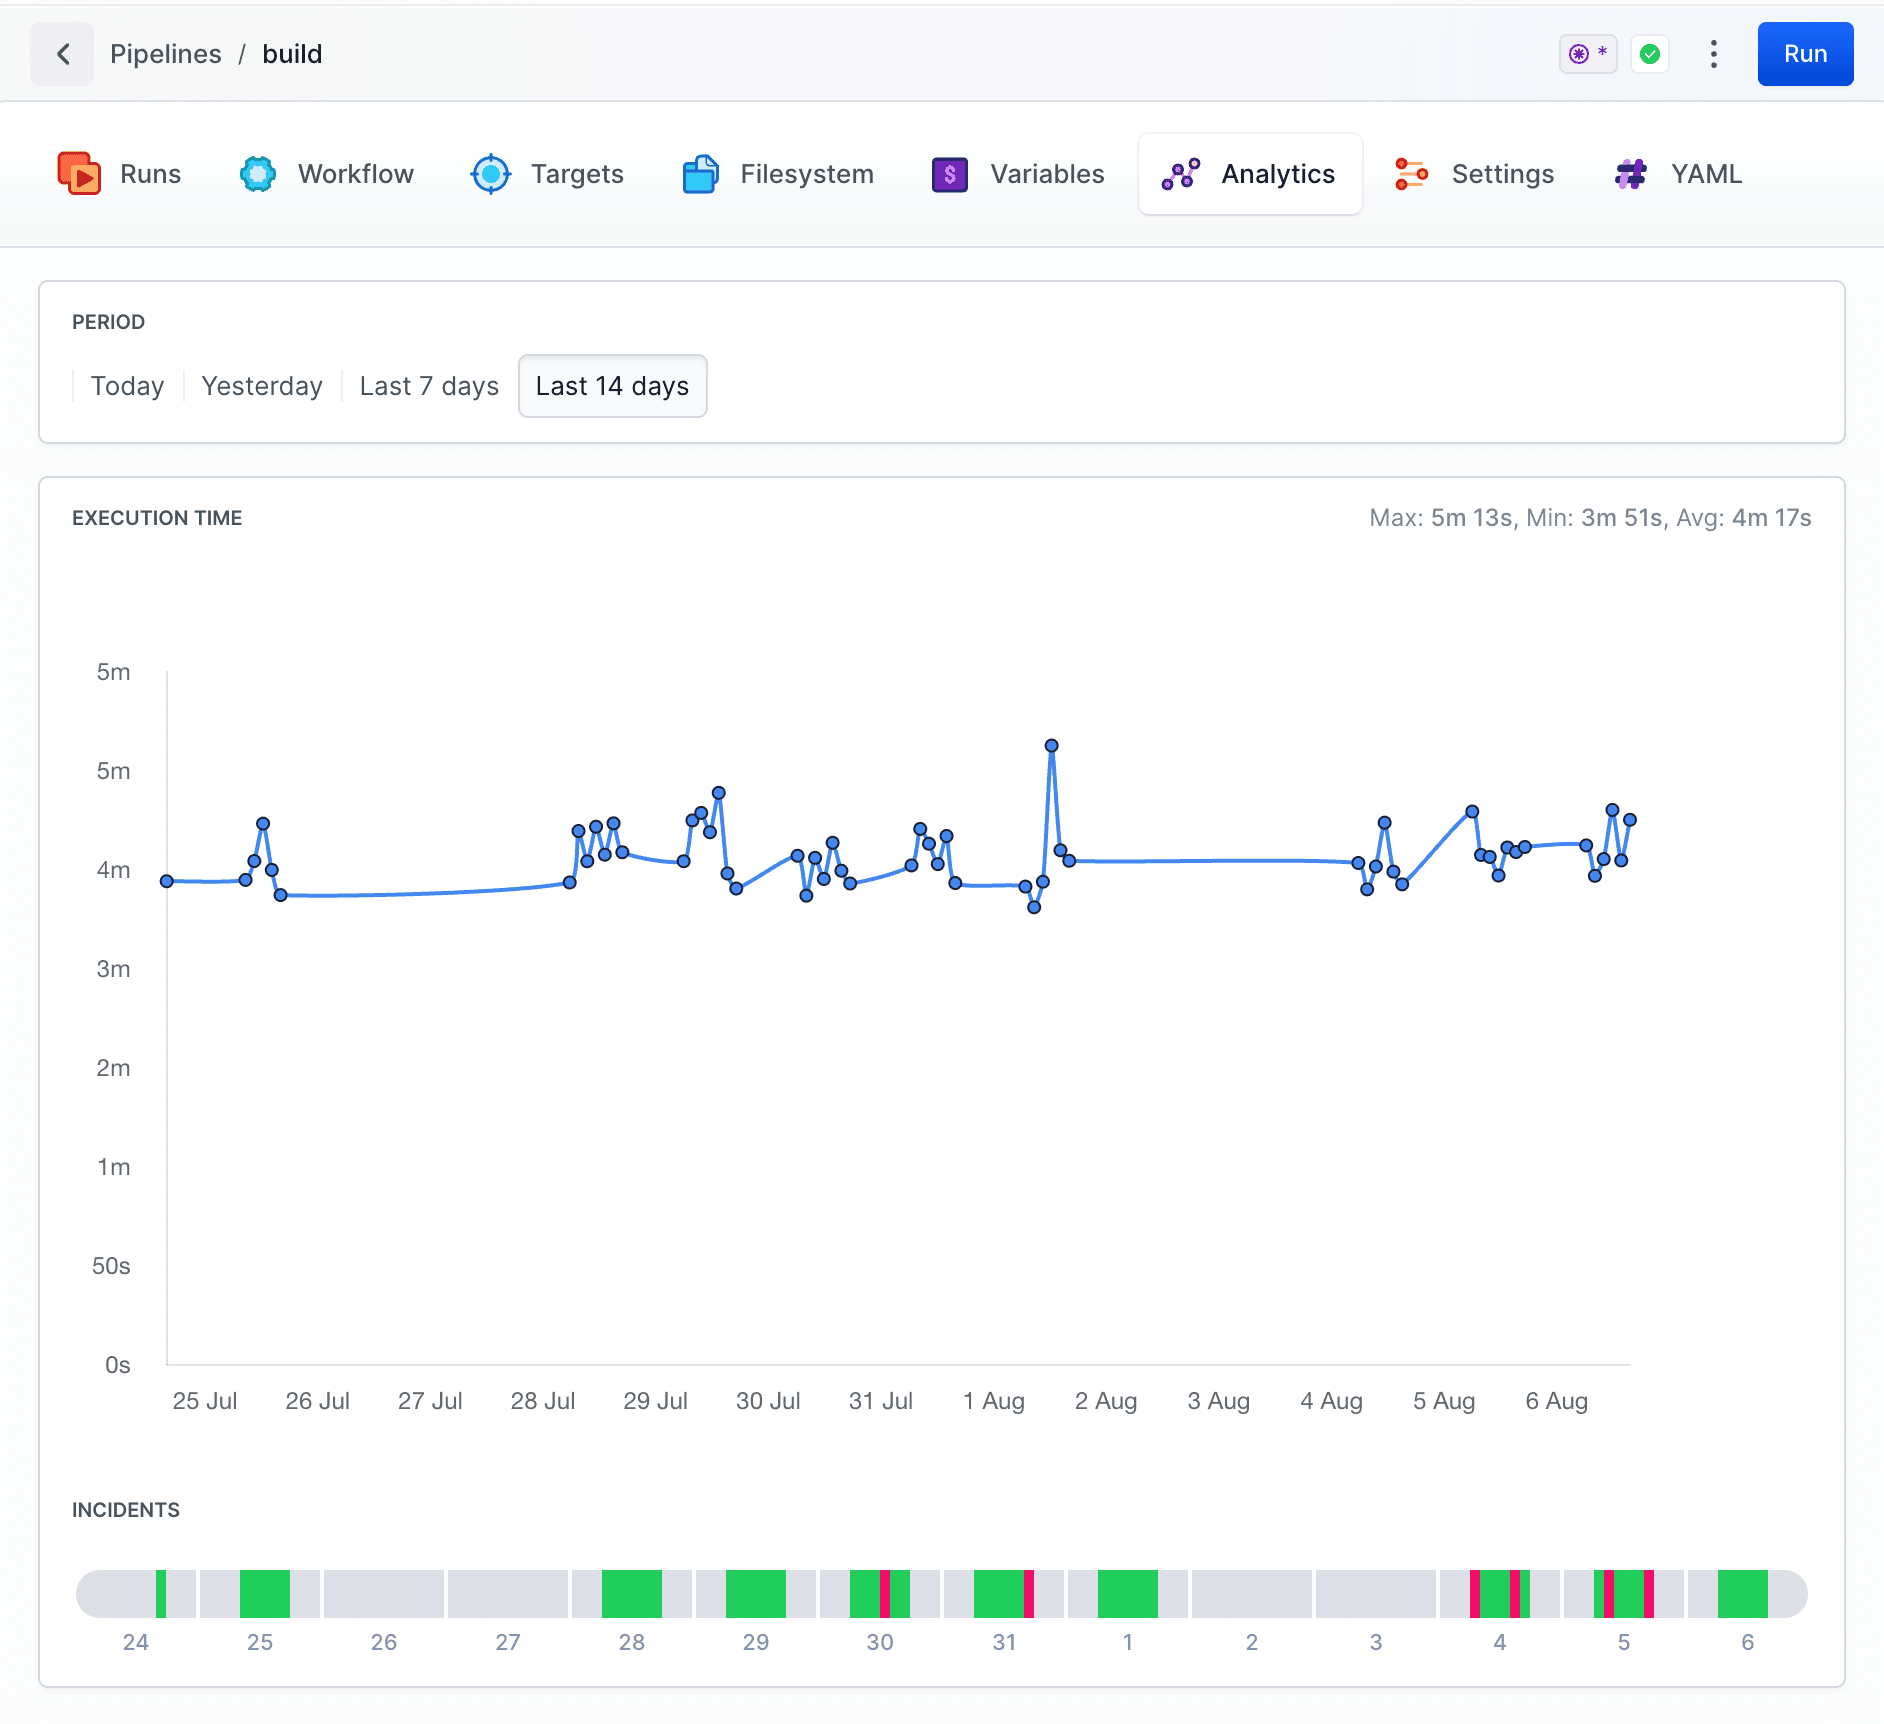The width and height of the screenshot is (1884, 1724).
Task: Select the Last 7 days period
Action: pos(429,386)
